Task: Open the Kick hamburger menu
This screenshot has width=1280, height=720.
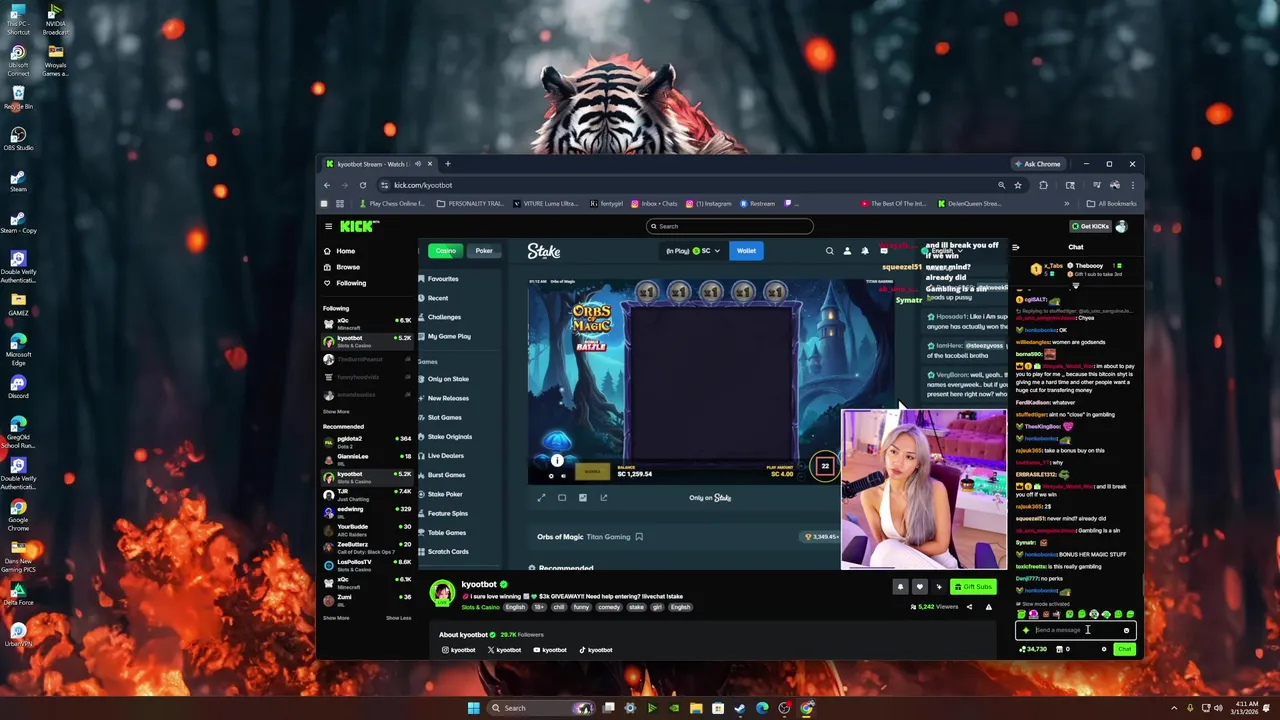Action: [x=328, y=226]
